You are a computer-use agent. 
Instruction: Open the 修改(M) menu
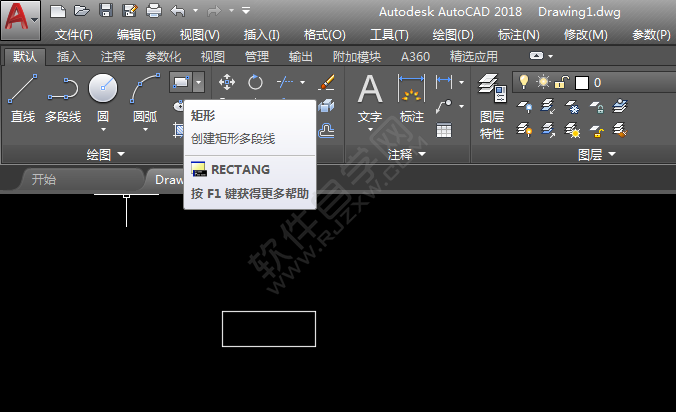585,35
